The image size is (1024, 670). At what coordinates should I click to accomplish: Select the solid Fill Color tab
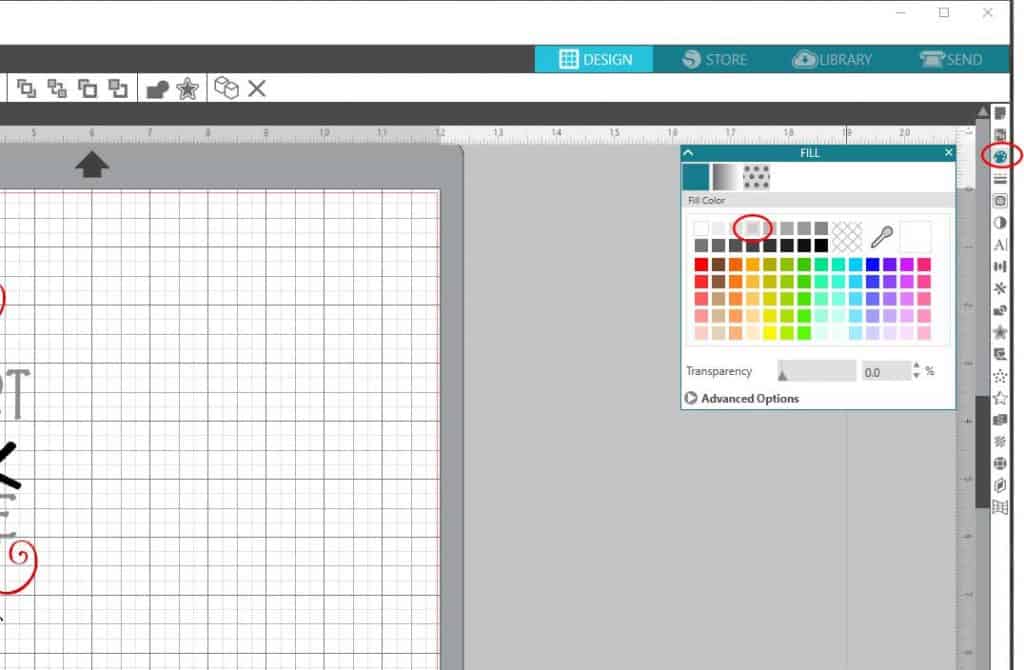[696, 177]
